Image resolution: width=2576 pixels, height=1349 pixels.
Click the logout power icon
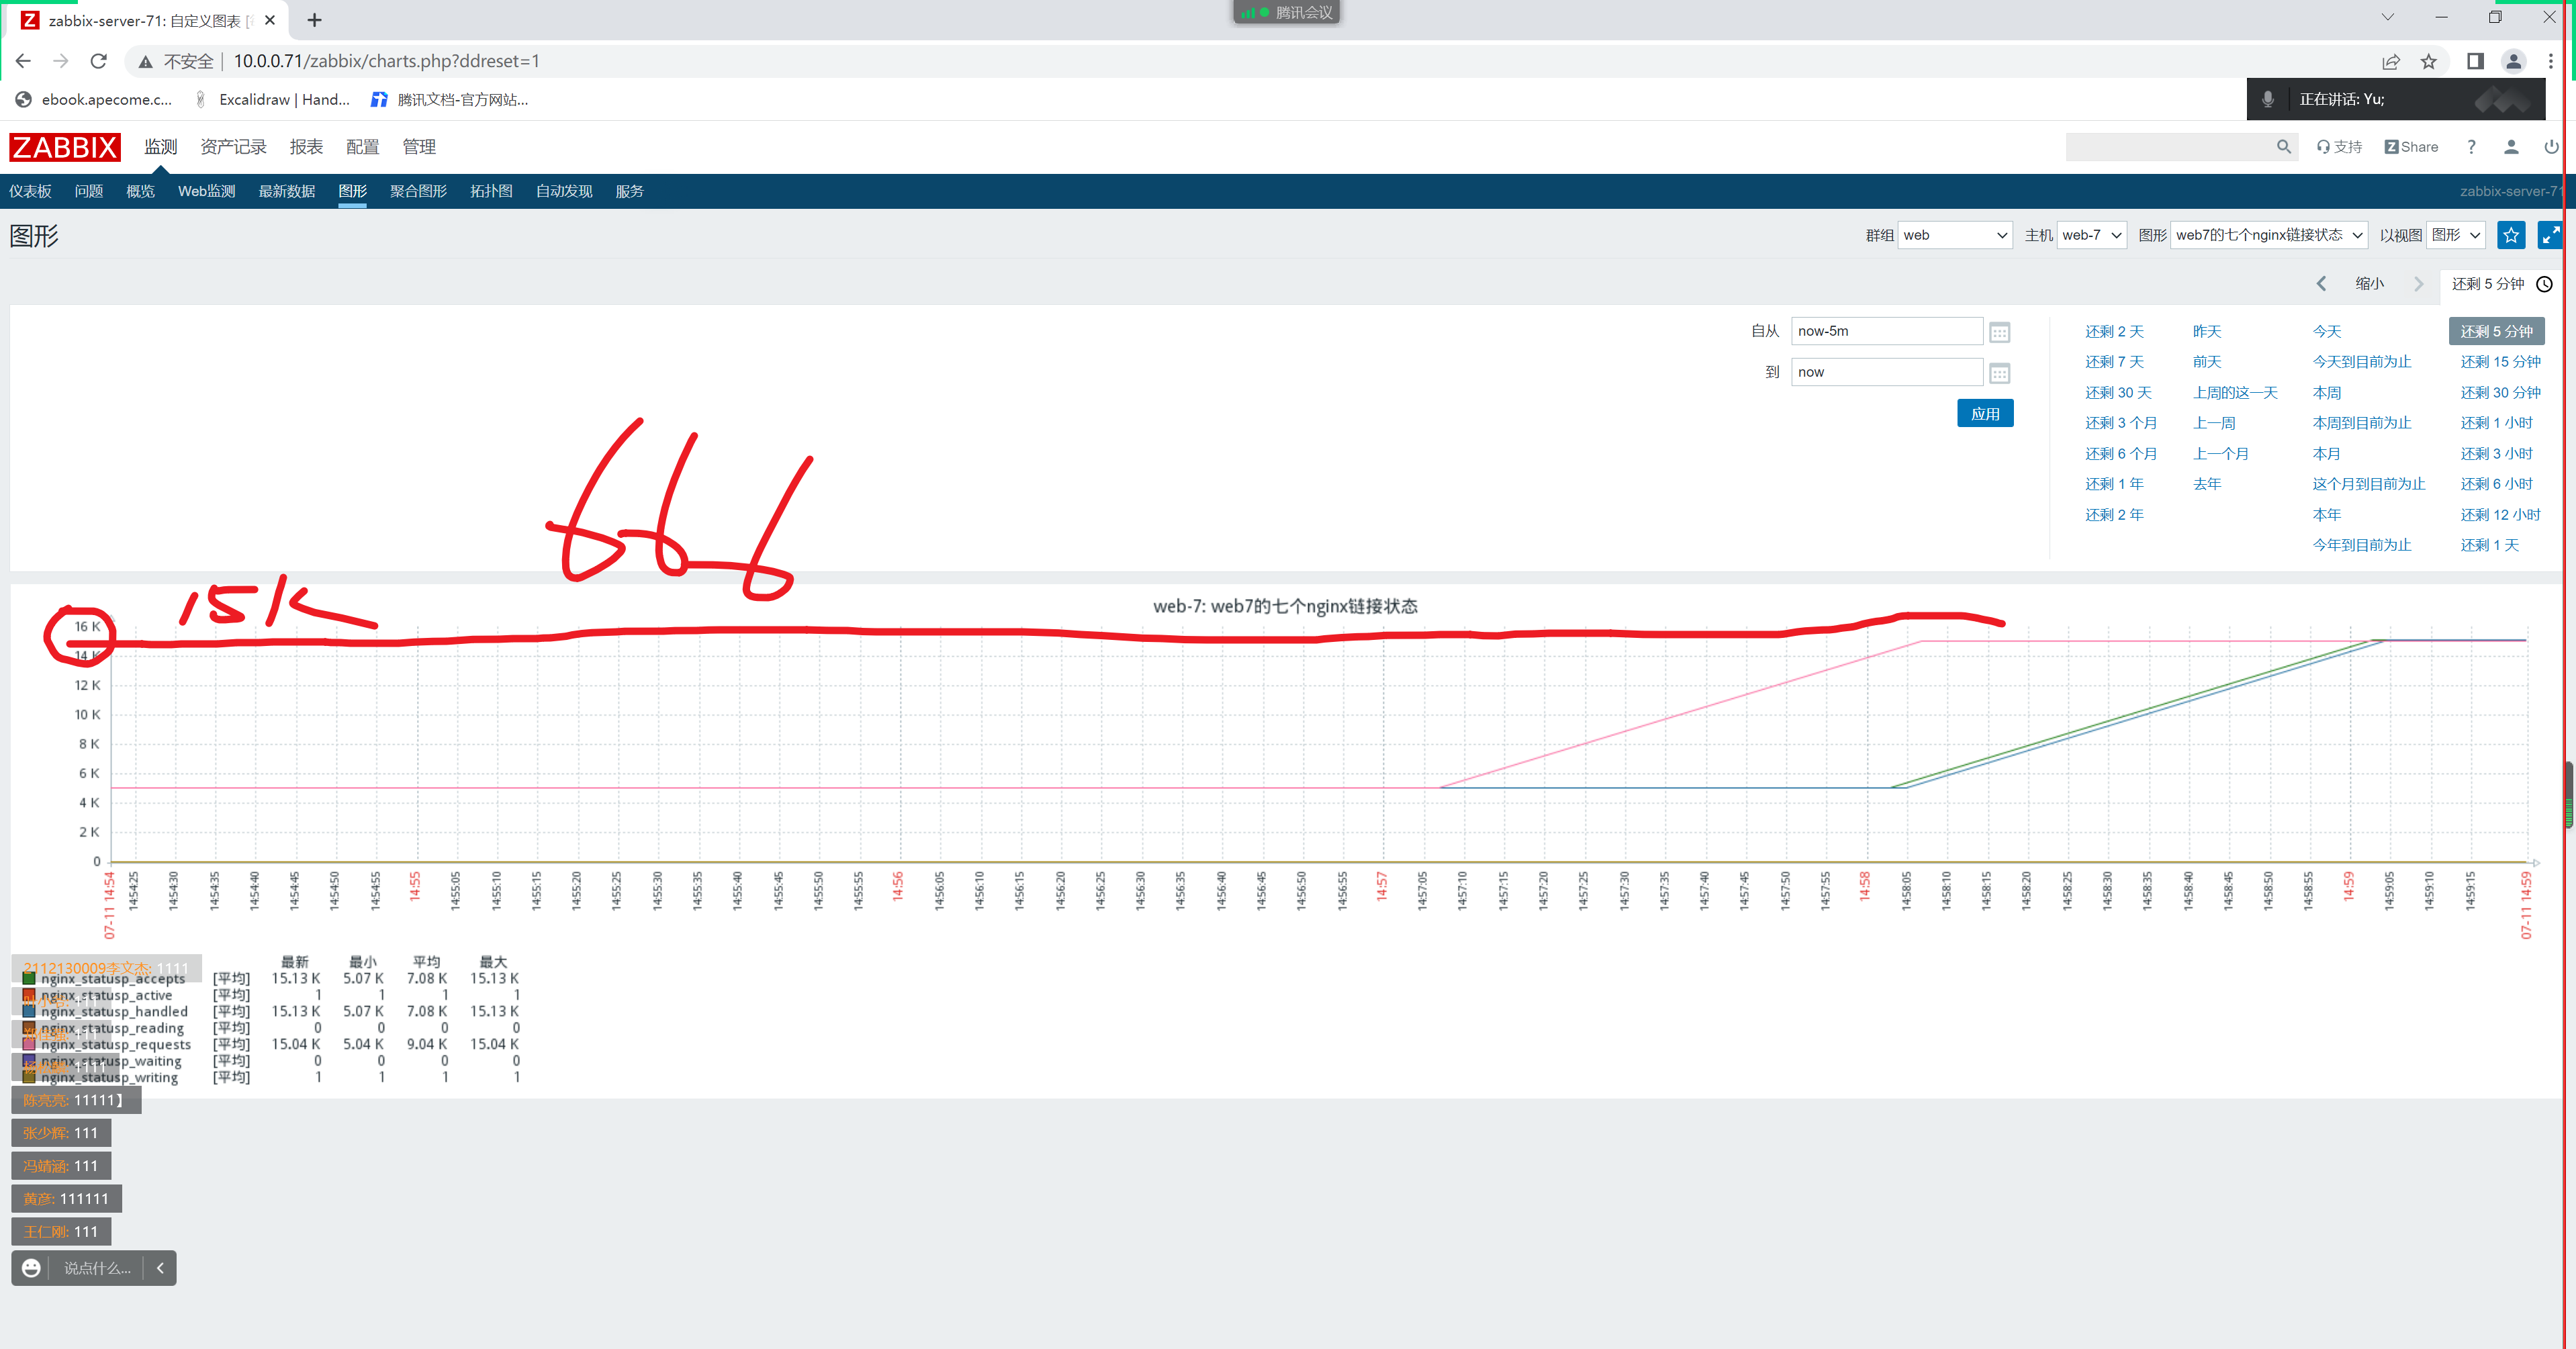2551,147
